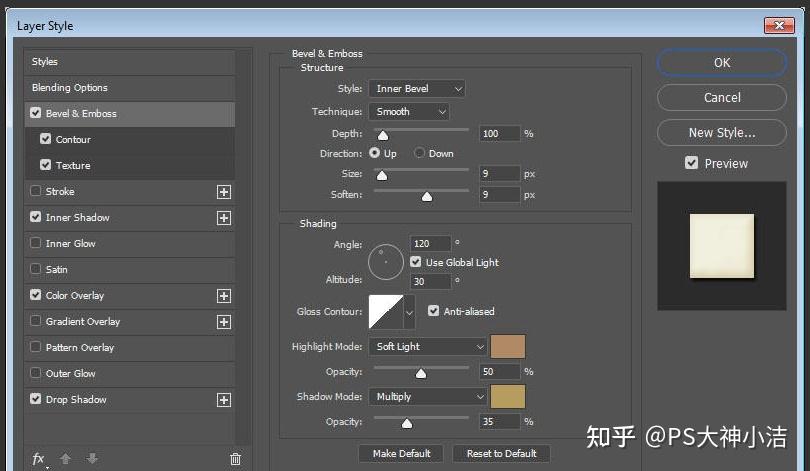The height and width of the screenshot is (471, 810).
Task: Click the Reset to Default button
Action: [x=501, y=453]
